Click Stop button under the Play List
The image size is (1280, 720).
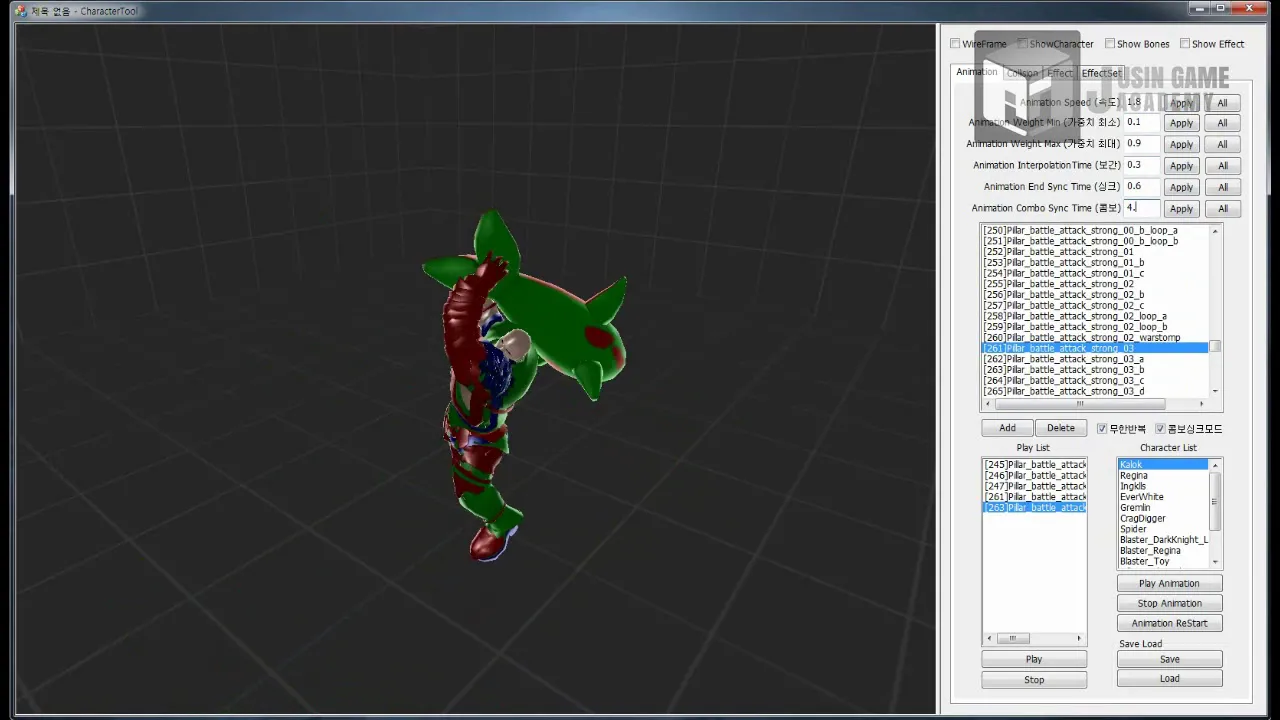click(1034, 680)
